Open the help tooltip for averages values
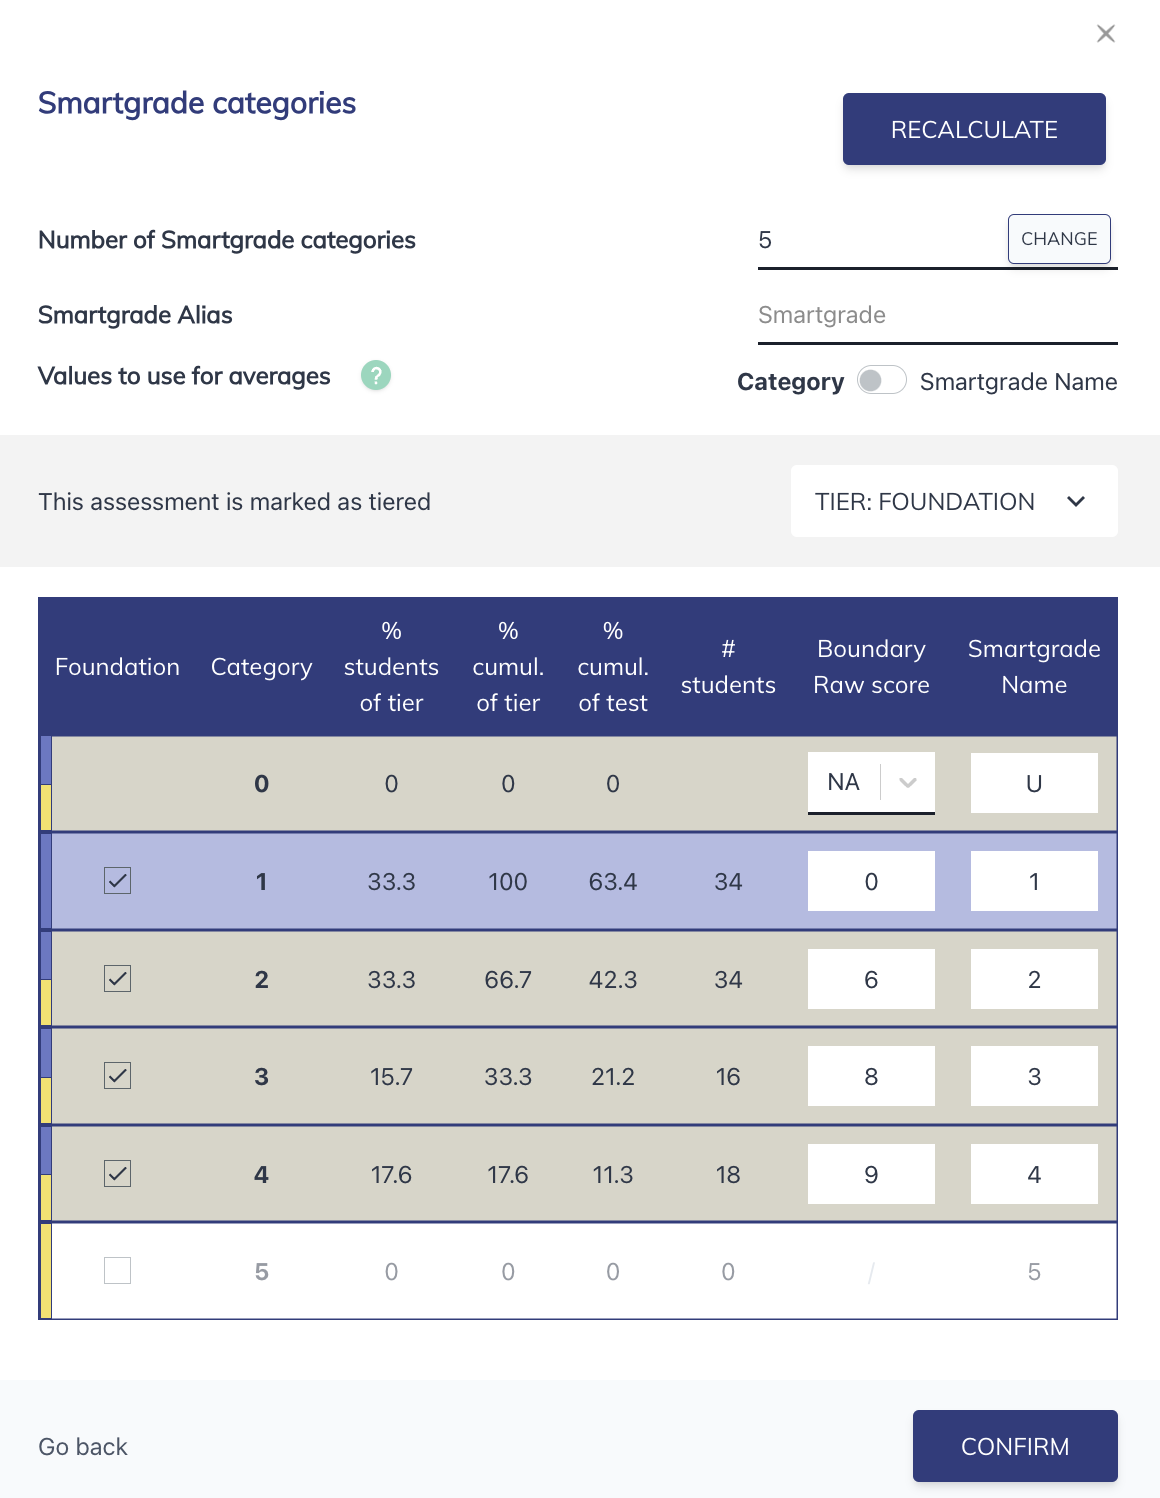 pyautogui.click(x=375, y=376)
